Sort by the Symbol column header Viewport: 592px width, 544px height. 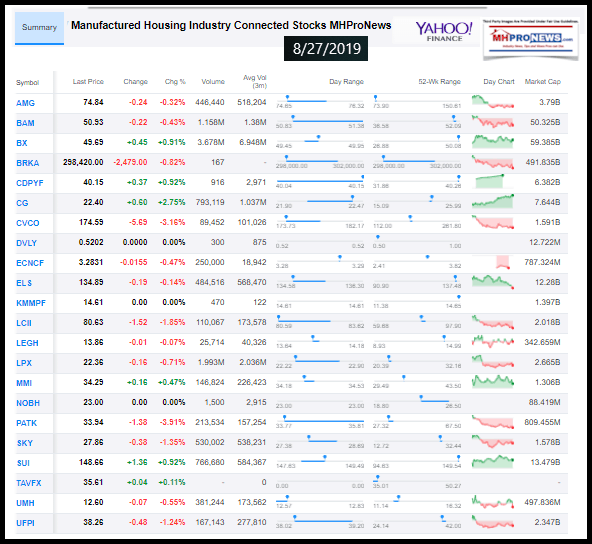coord(27,83)
